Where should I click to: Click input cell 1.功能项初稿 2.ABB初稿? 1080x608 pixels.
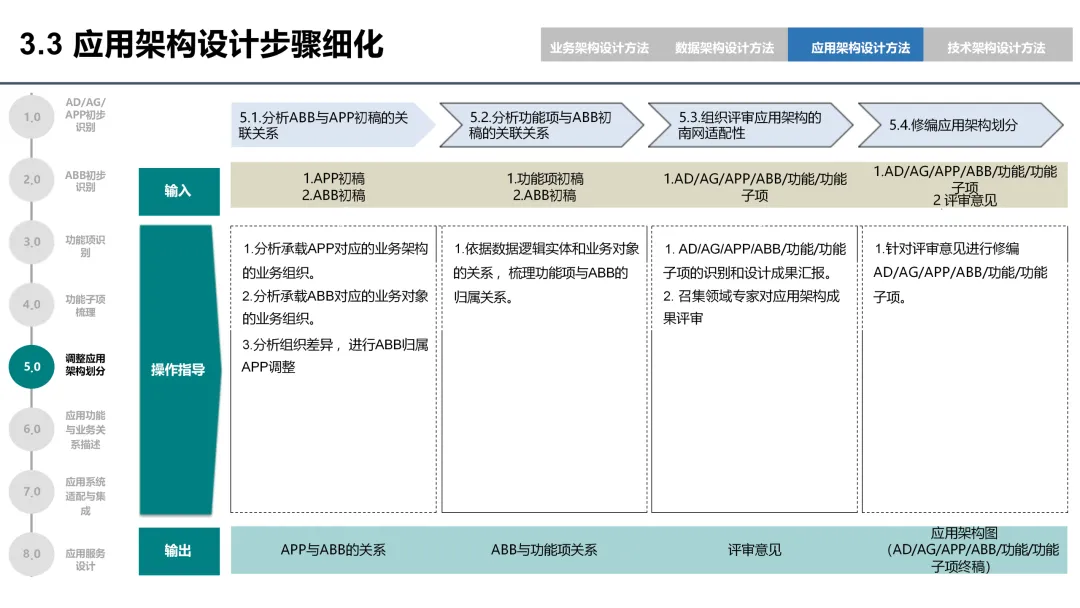point(545,187)
